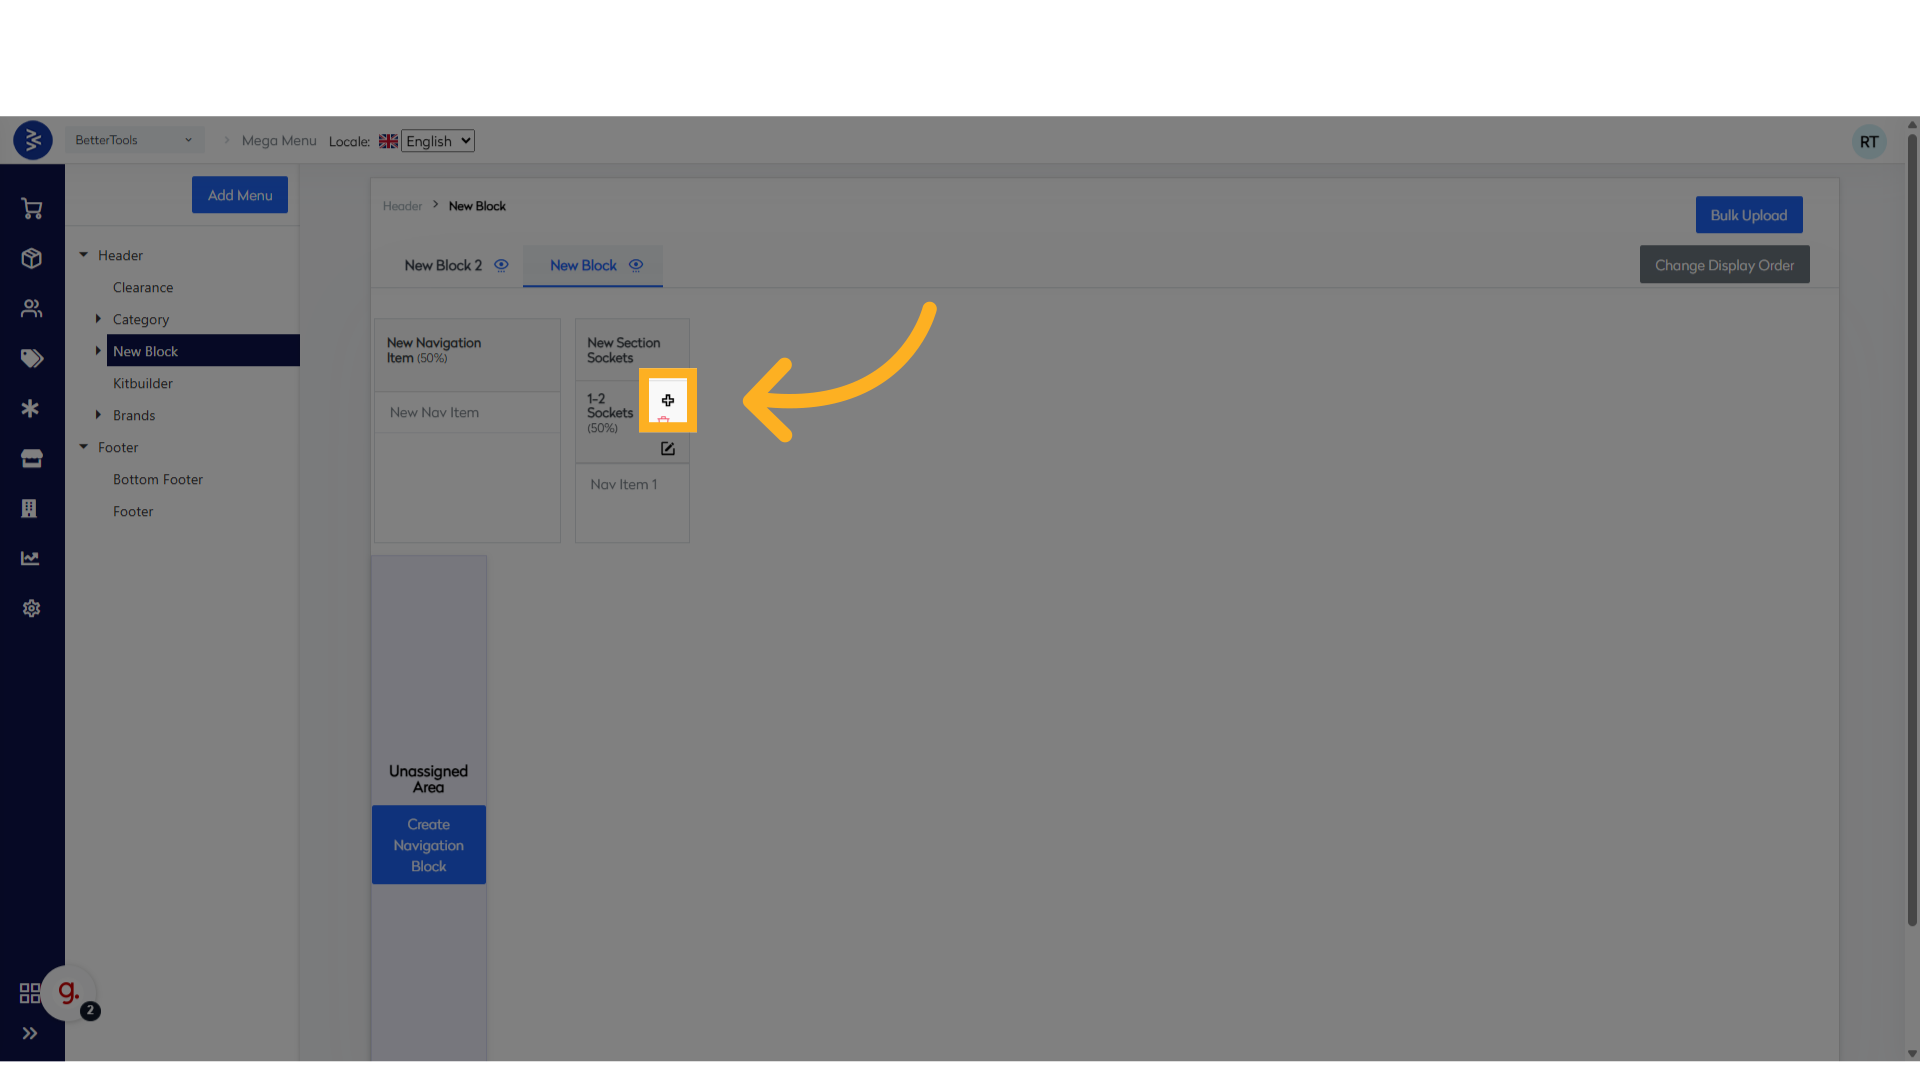Viewport: 1920px width, 1080px height.
Task: Open the storefront sidebar icon
Action: pyautogui.click(x=32, y=459)
